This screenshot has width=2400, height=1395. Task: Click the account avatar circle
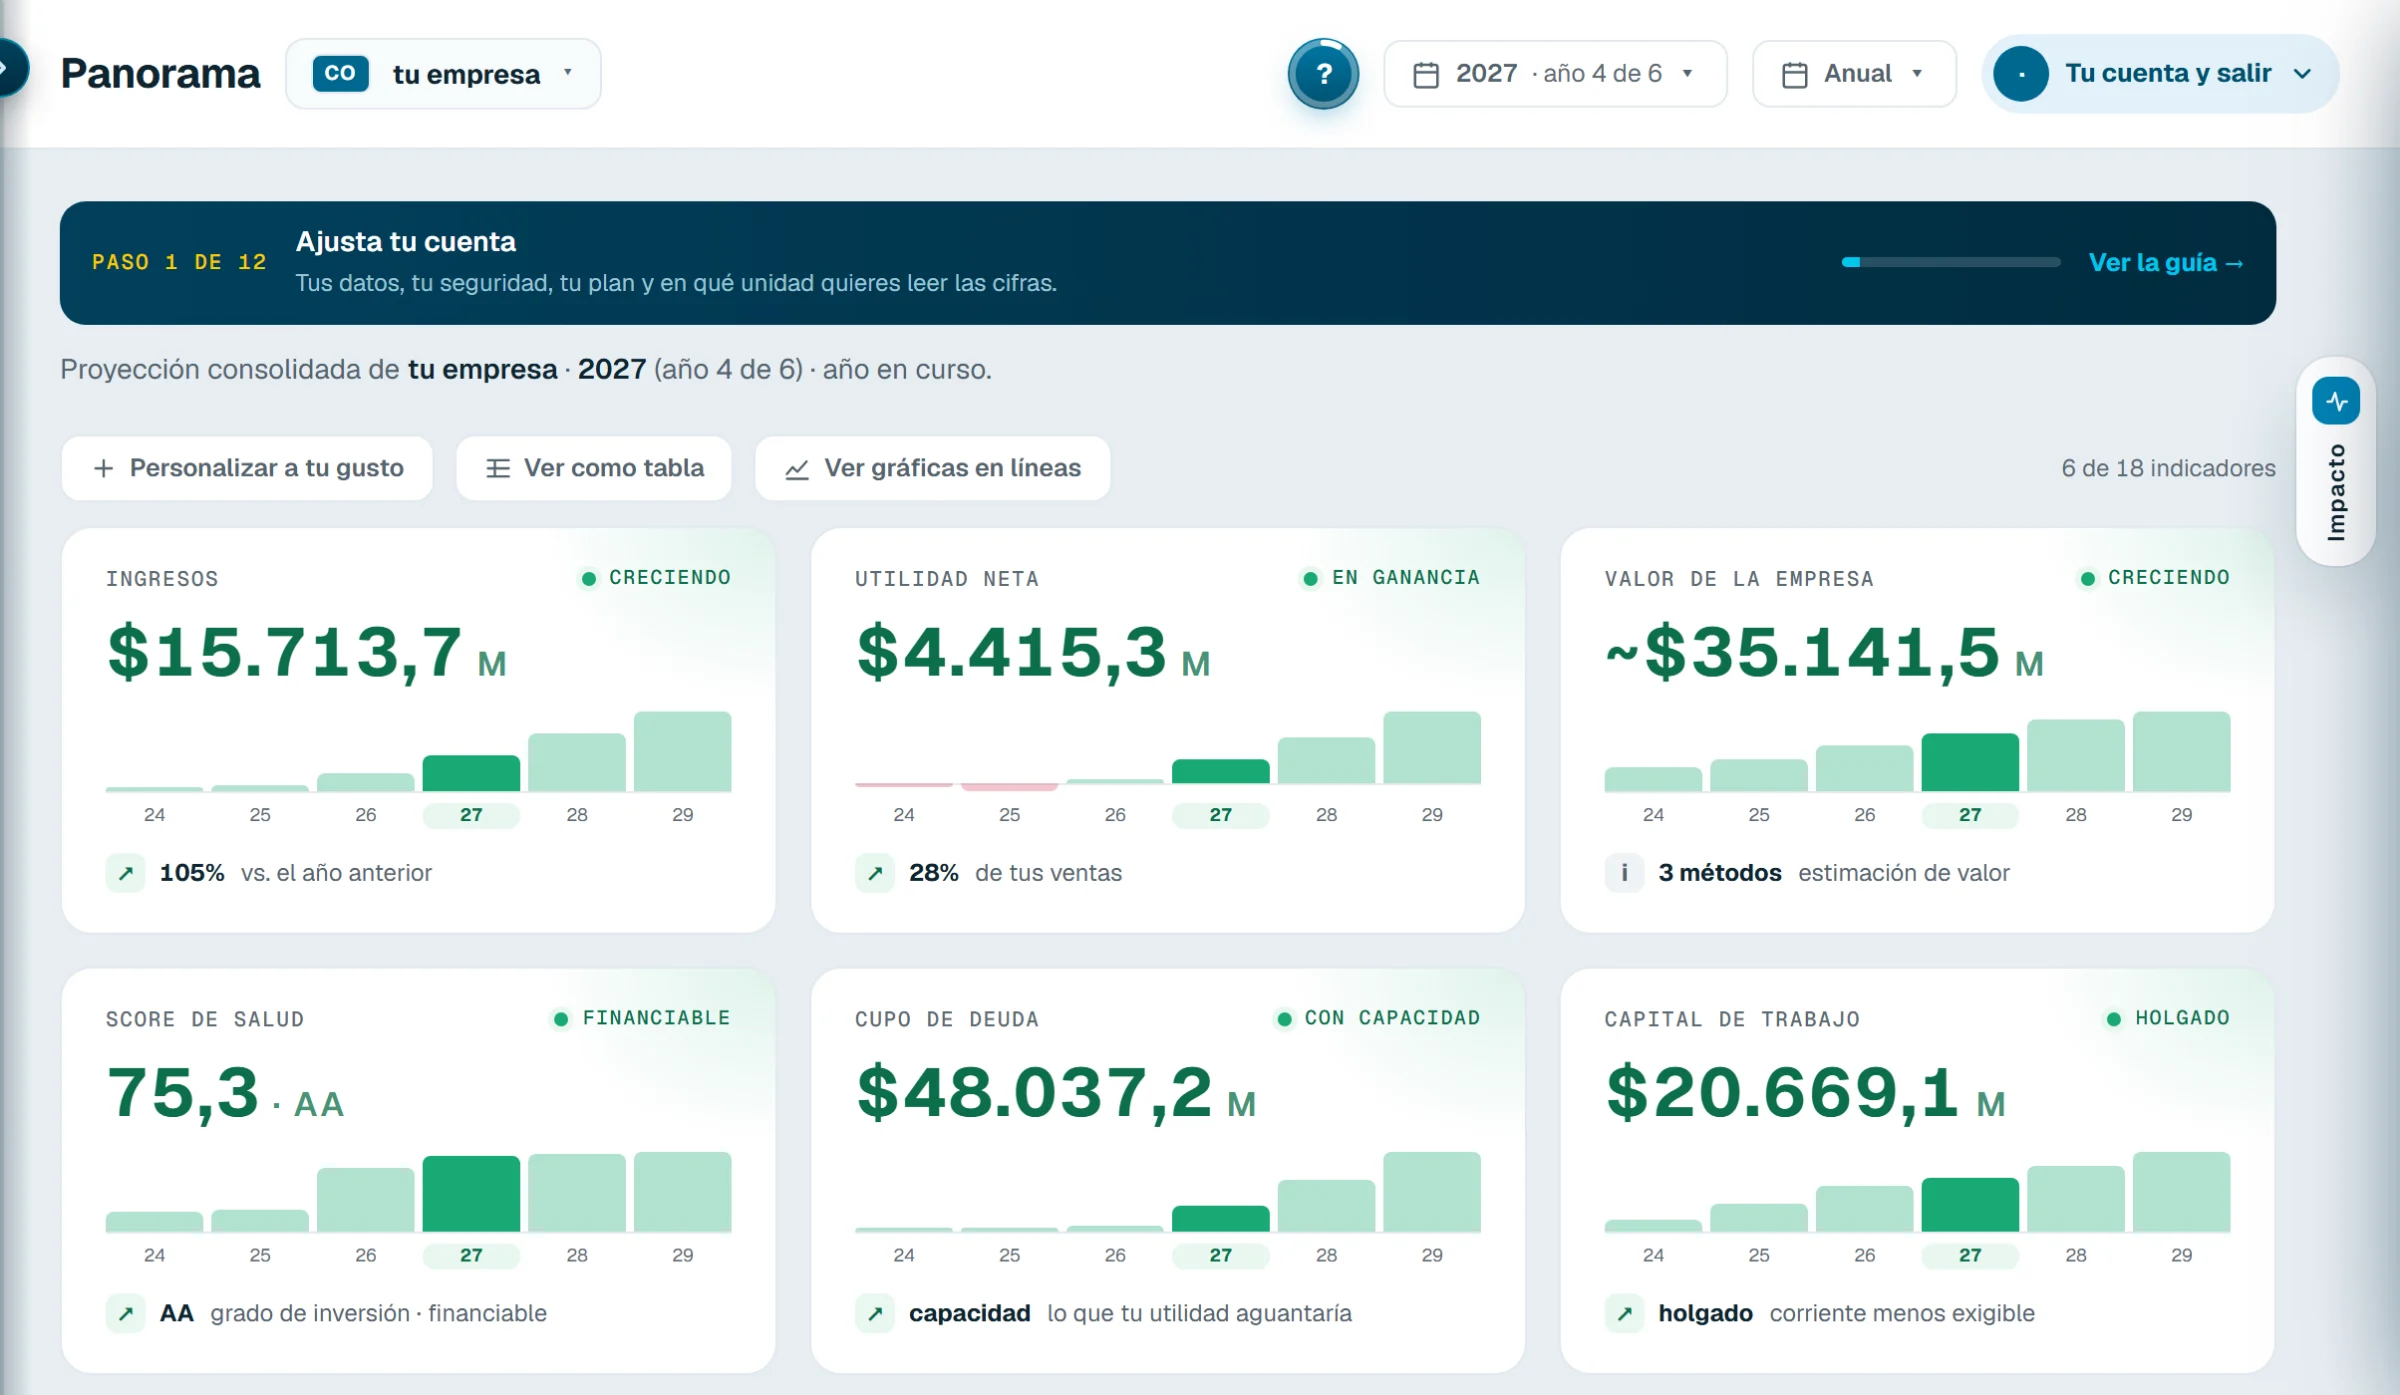tap(2021, 74)
